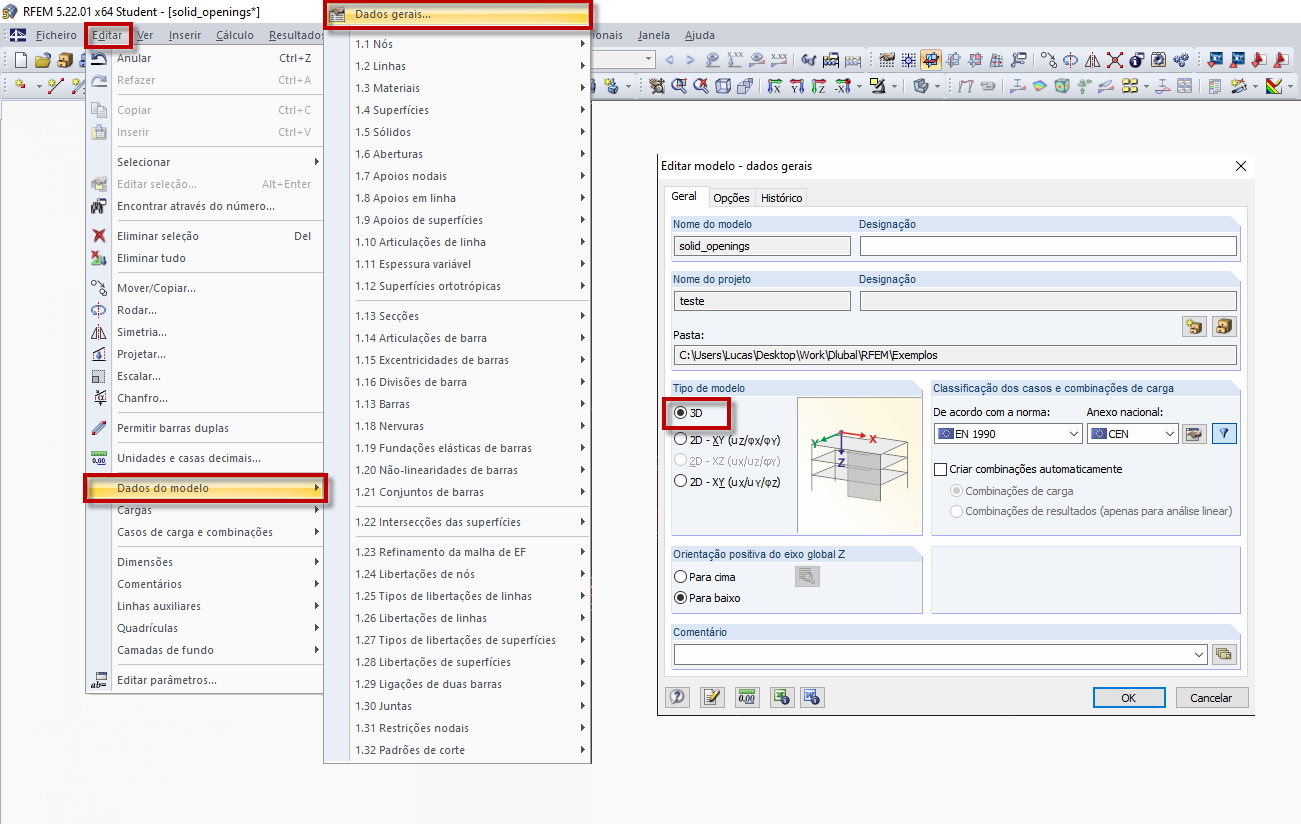
Task: Select Para baixo Z-axis orientation
Action: [x=681, y=598]
